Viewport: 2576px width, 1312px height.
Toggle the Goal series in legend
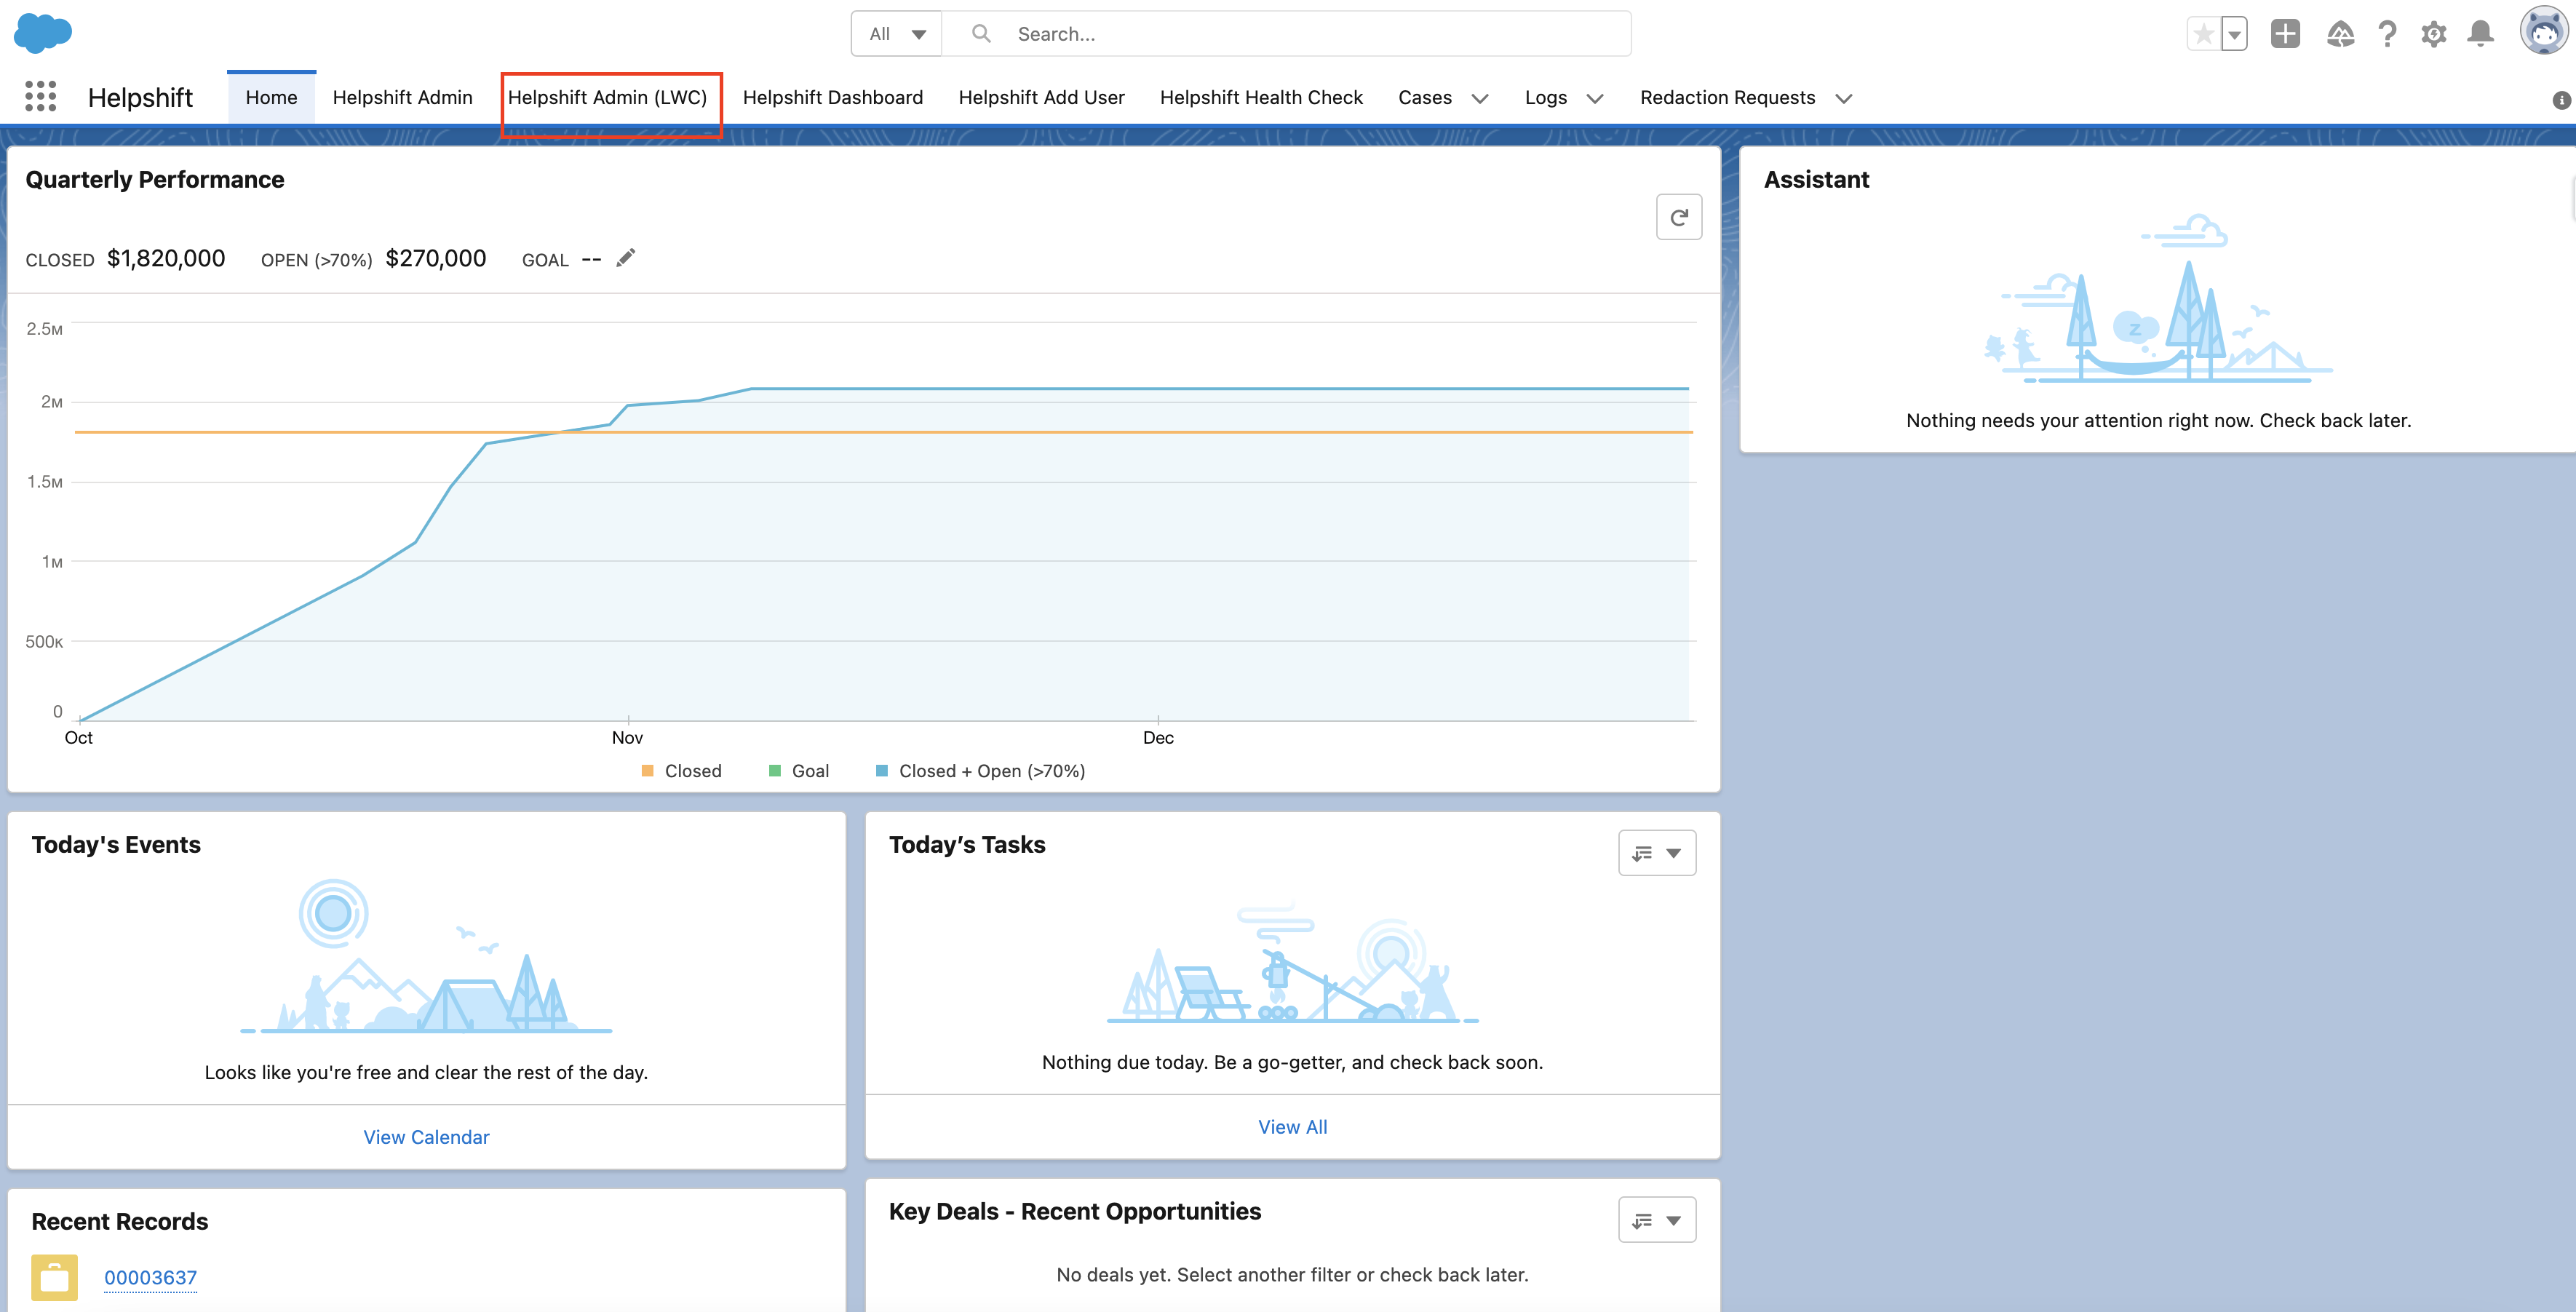[x=775, y=771]
